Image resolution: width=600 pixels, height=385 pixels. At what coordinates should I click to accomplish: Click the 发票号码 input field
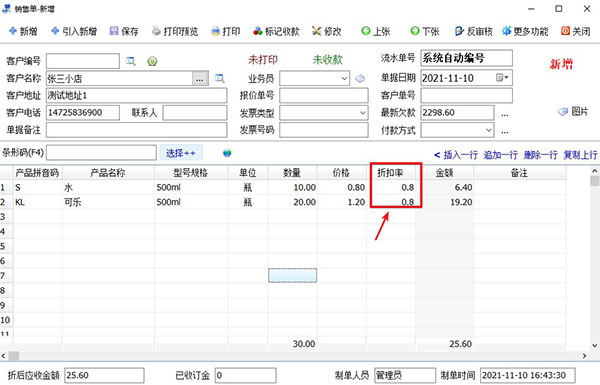click(x=324, y=130)
